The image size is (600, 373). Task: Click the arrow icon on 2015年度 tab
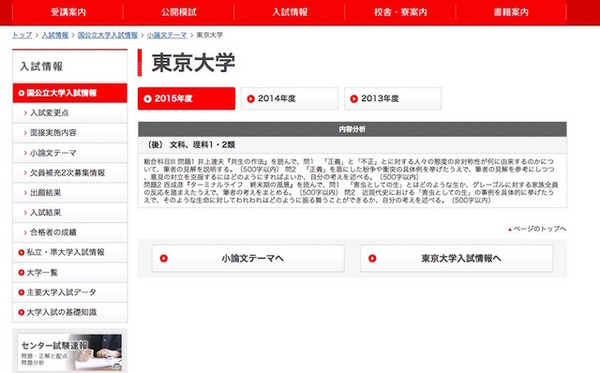click(148, 99)
